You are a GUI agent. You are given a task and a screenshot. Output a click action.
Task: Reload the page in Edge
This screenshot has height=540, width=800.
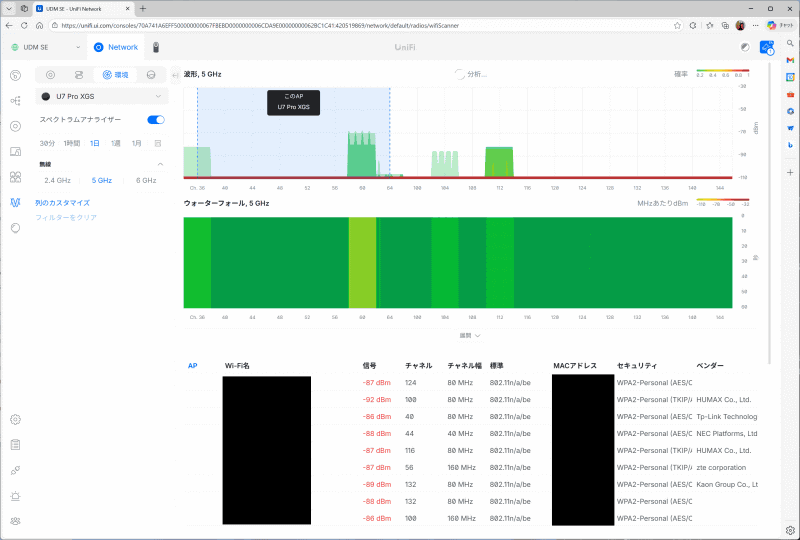(24, 25)
